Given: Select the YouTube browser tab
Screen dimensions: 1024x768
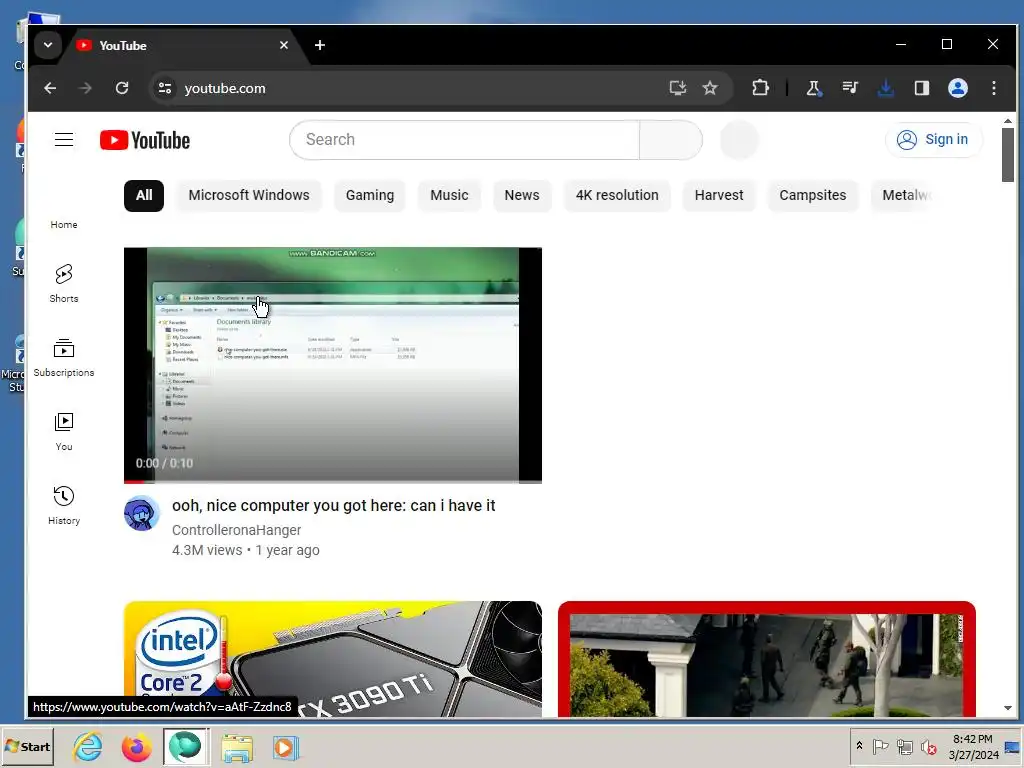Looking at the screenshot, I should point(183,45).
